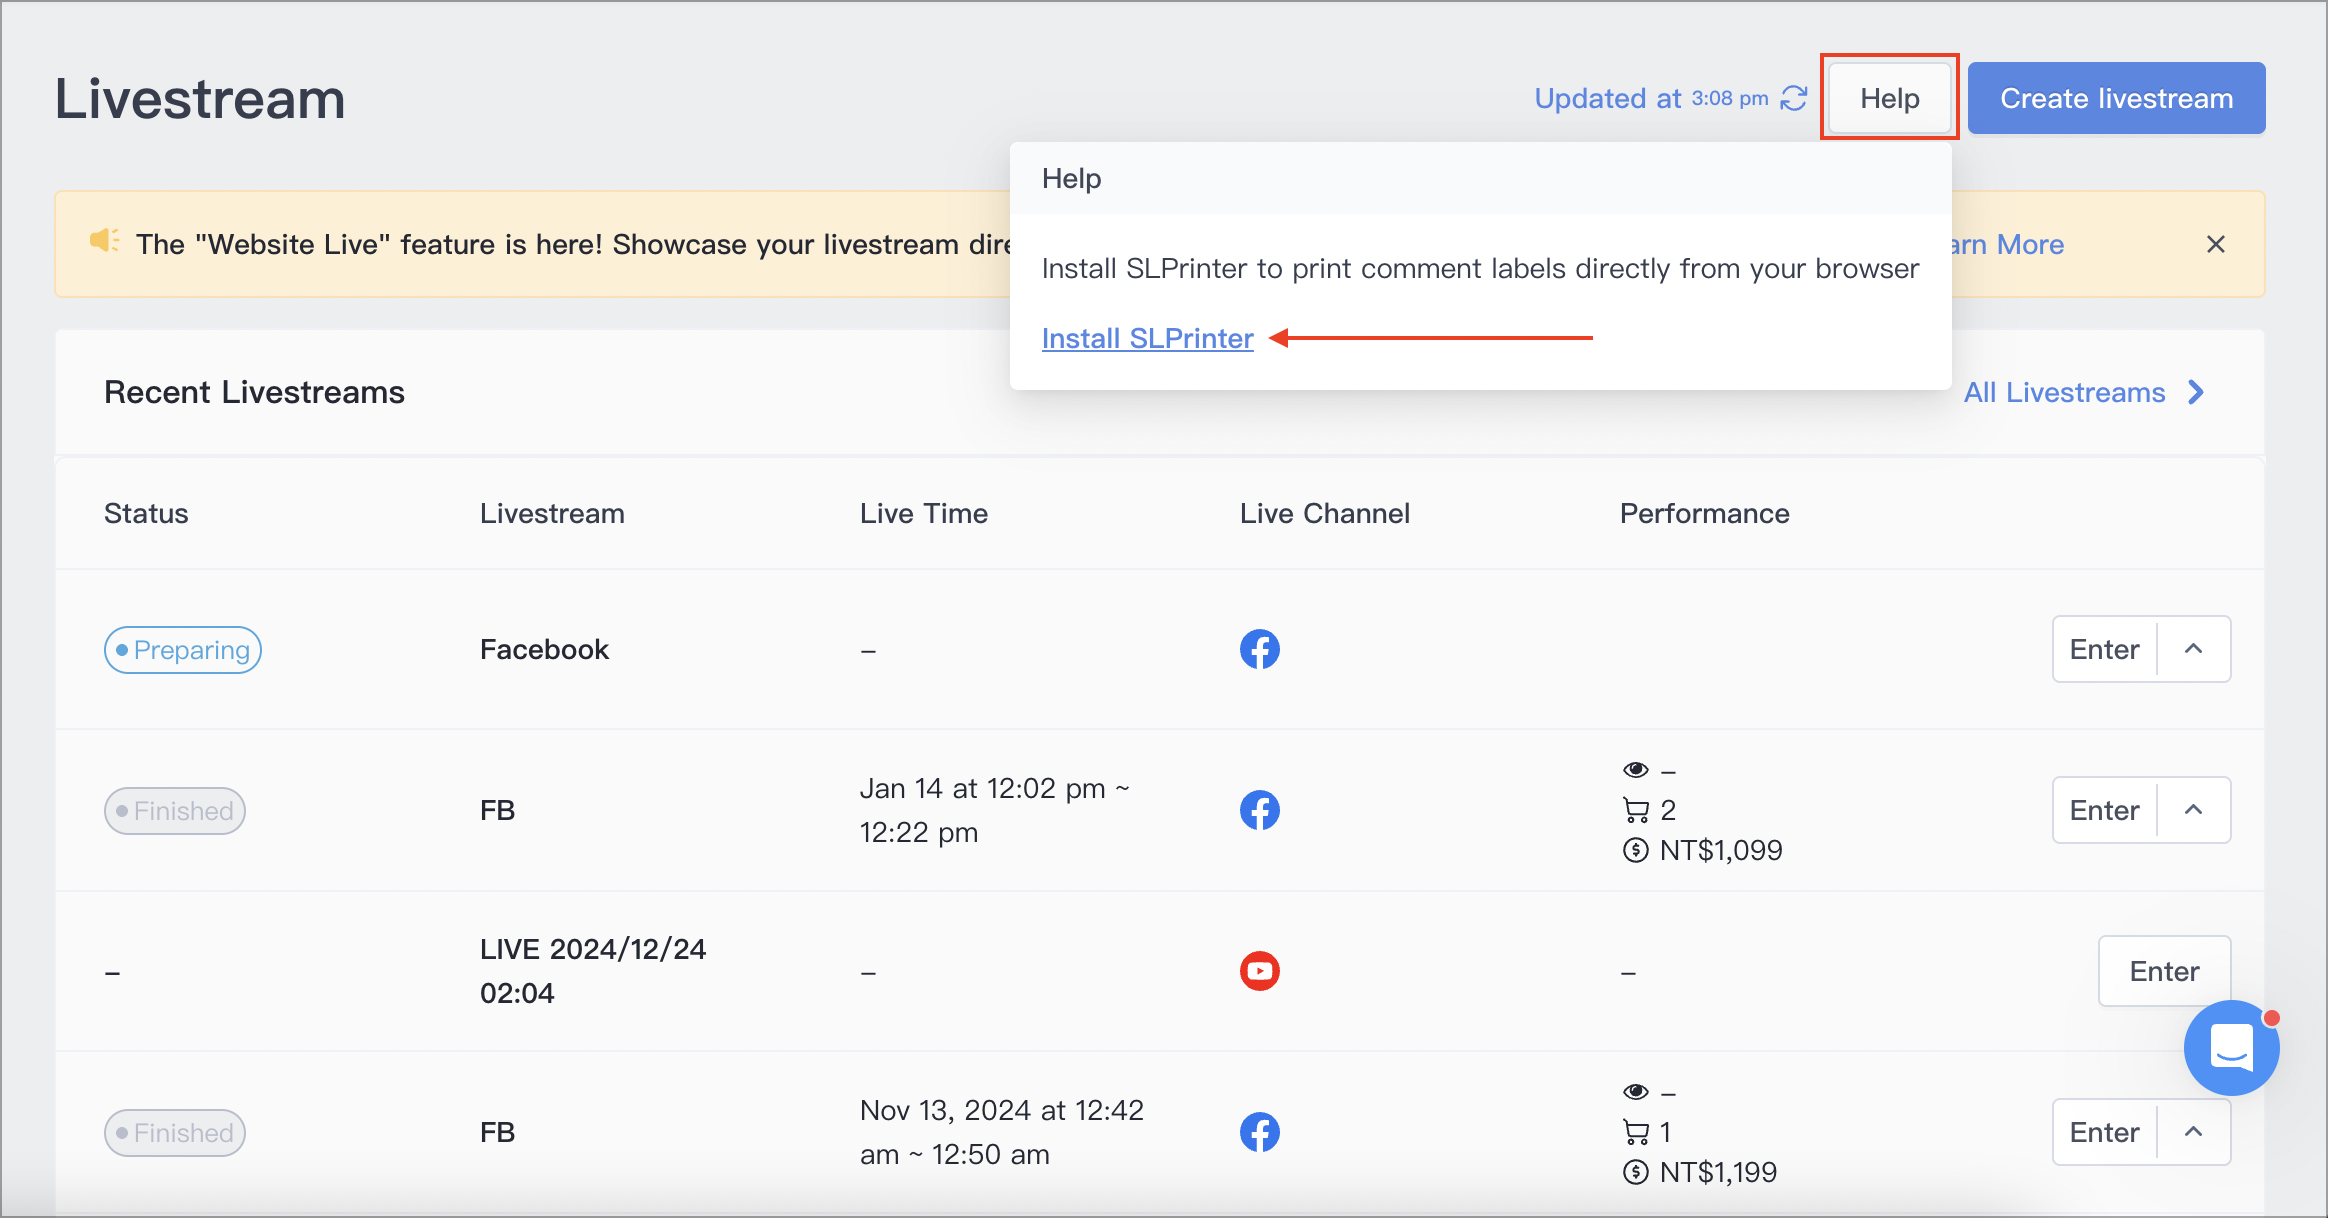The height and width of the screenshot is (1218, 2328).
Task: Click the YouTube icon in LIVE 2024/12/24 row
Action: (x=1259, y=971)
